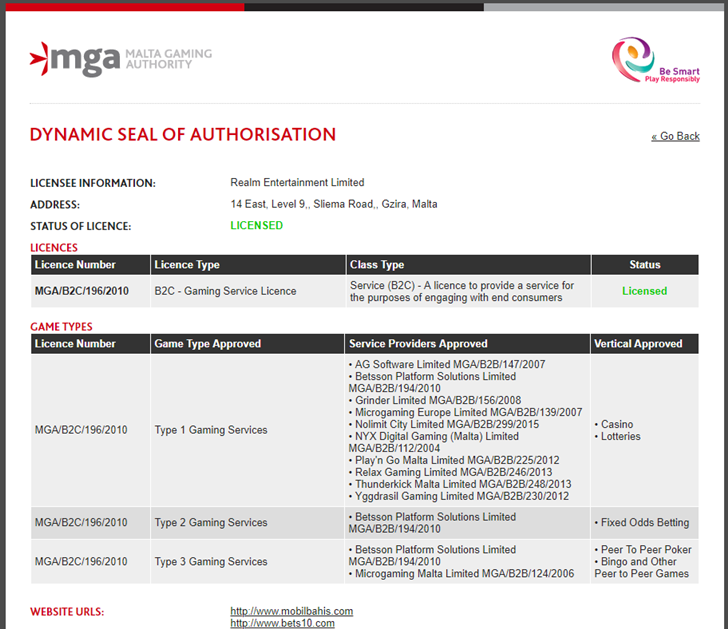
Task: Click AG Software Limited MGA/B2B/147/2007 entry
Action: tap(447, 364)
